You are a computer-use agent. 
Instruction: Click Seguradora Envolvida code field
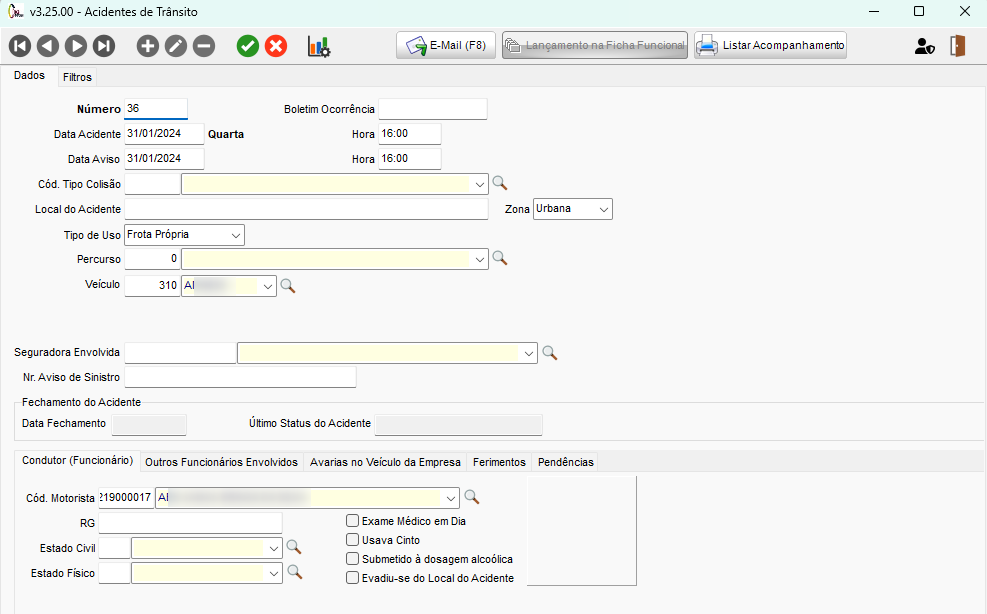(x=180, y=353)
